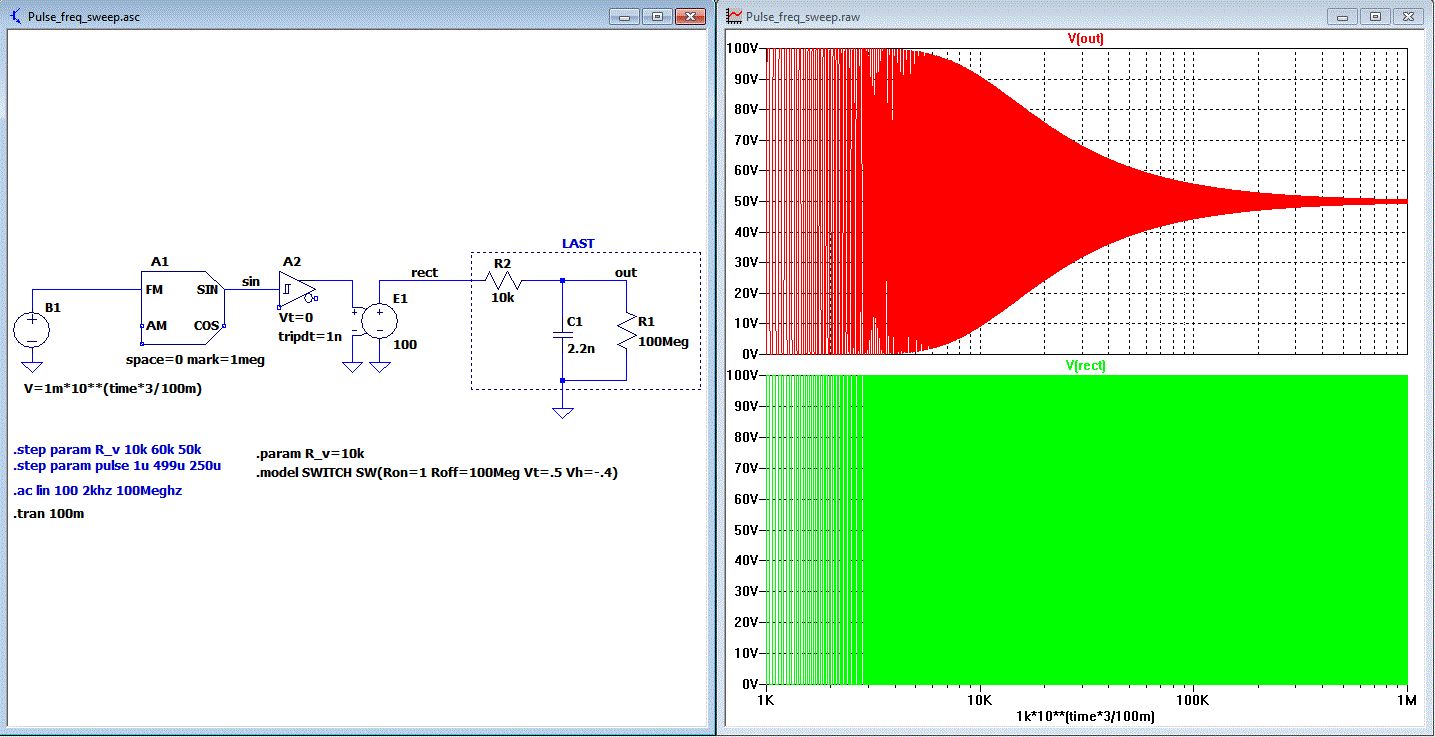Select capacitor C1 2.2n
The width and height of the screenshot is (1435, 737).
pos(562,336)
